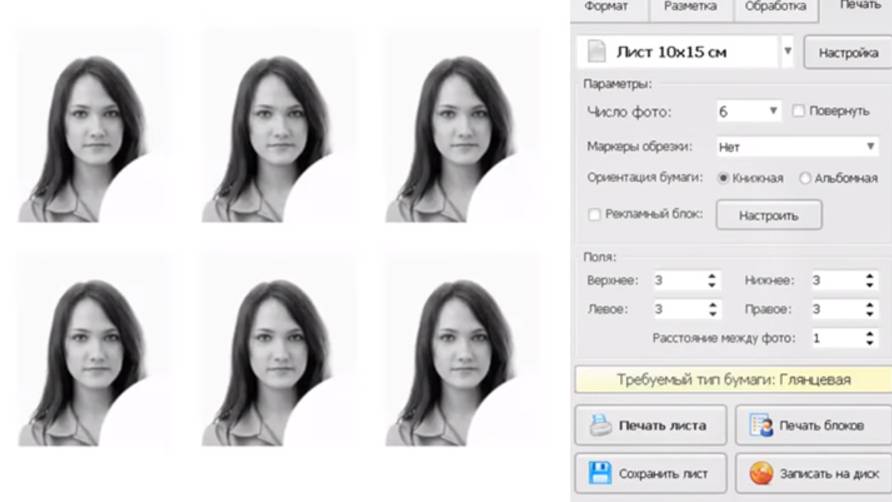
Task: Open the Лист 10x15 см format dropdown
Action: 787,51
